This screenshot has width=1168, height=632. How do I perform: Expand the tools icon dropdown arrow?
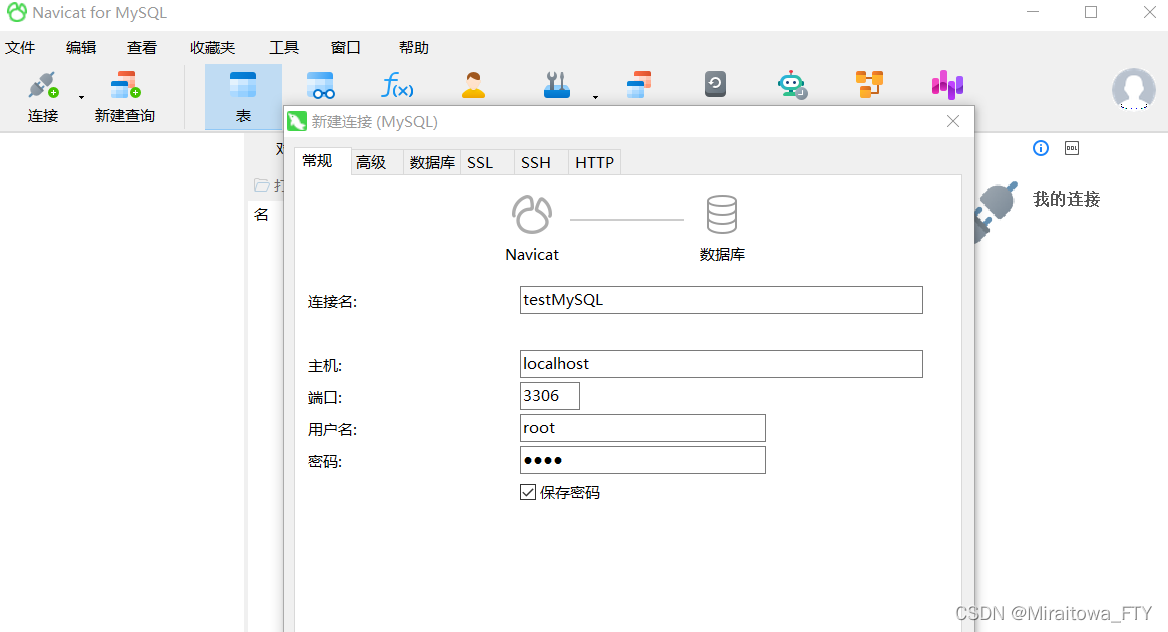click(595, 95)
